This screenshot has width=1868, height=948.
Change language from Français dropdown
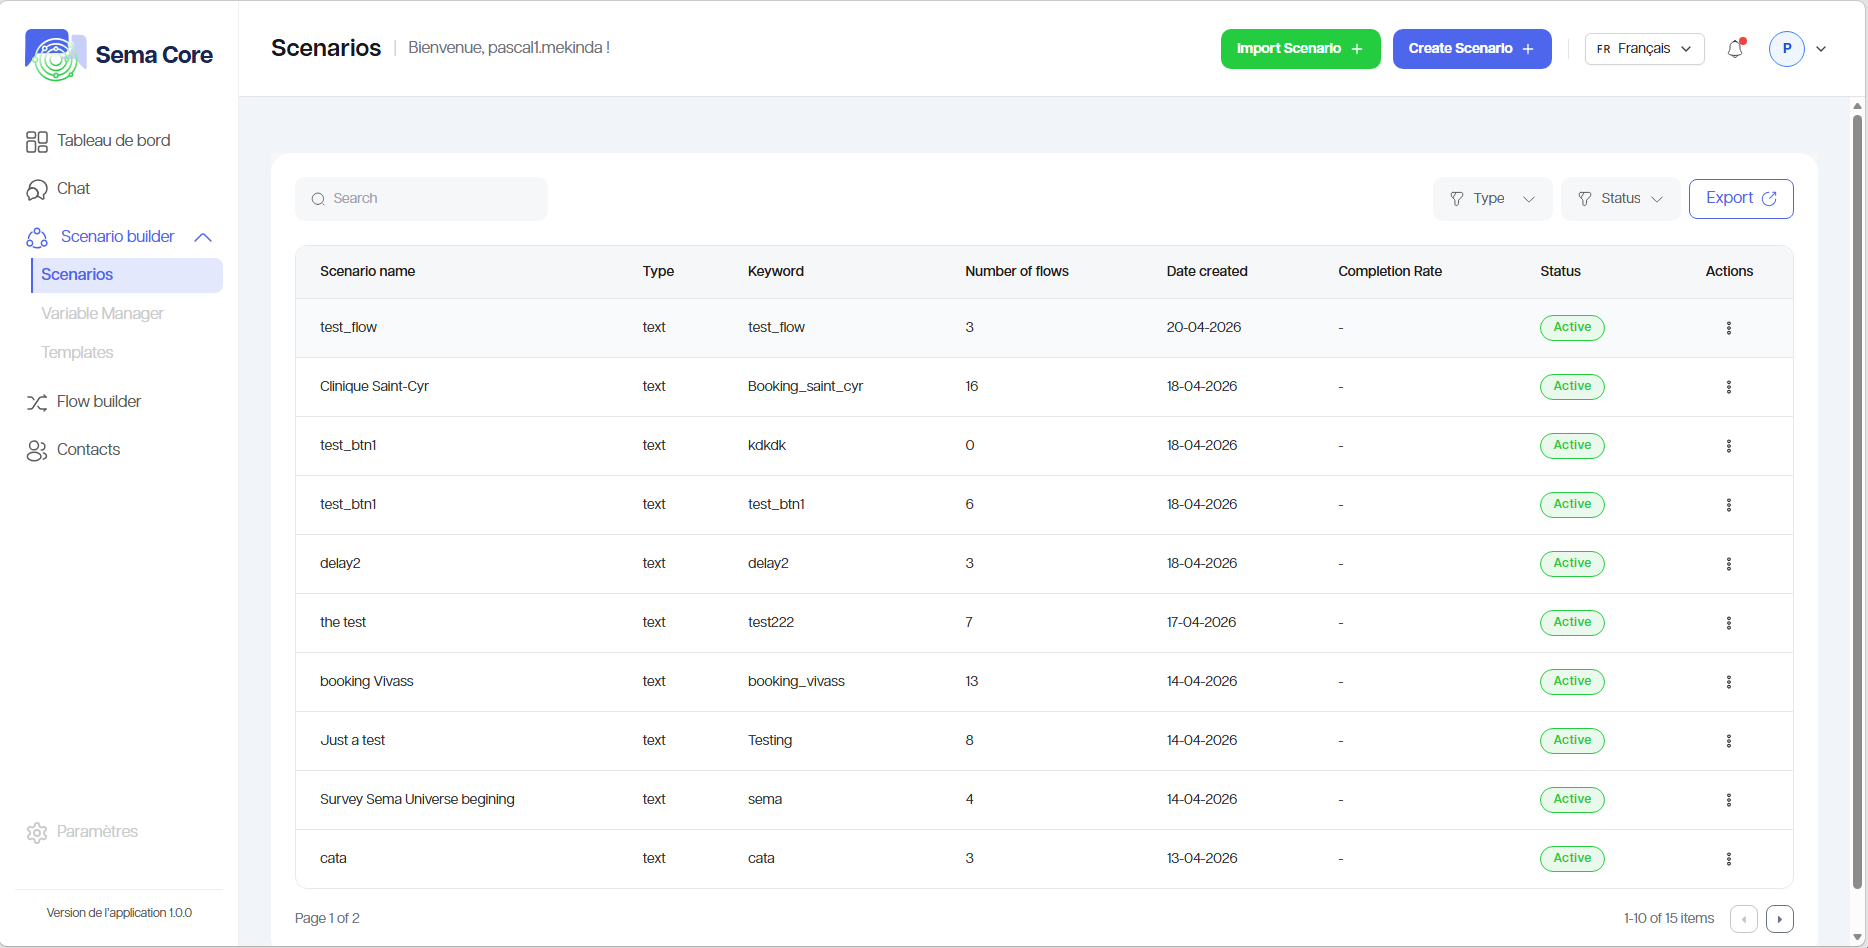(x=1644, y=49)
